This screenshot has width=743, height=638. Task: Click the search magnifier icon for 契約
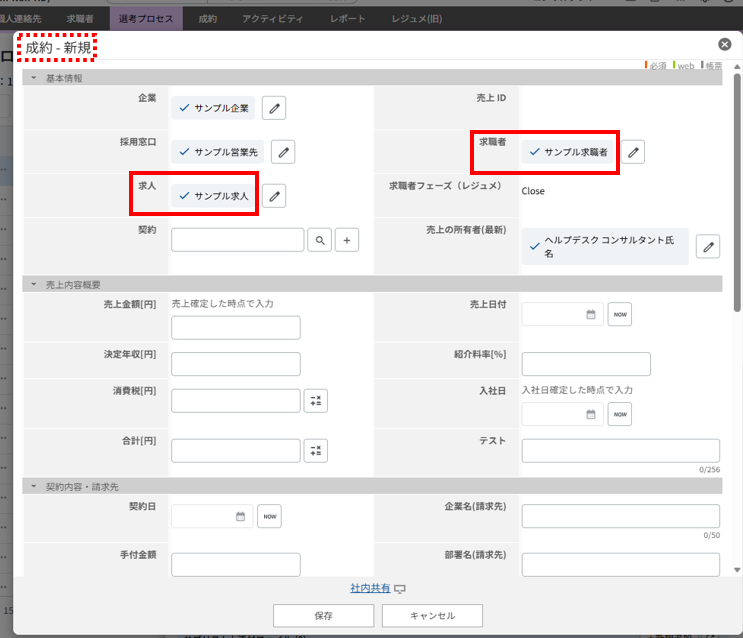pos(319,240)
